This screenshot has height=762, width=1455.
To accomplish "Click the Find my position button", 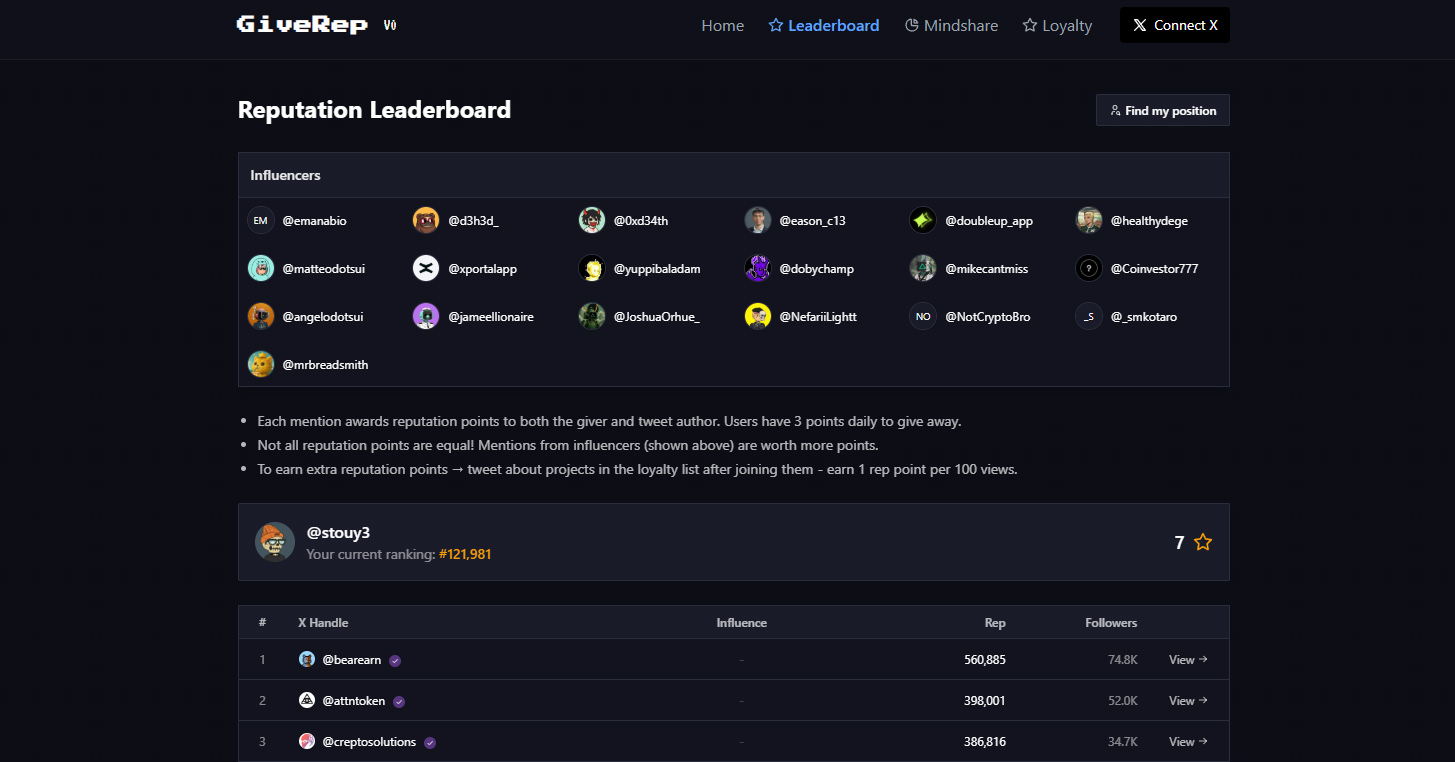I will 1162,110.
